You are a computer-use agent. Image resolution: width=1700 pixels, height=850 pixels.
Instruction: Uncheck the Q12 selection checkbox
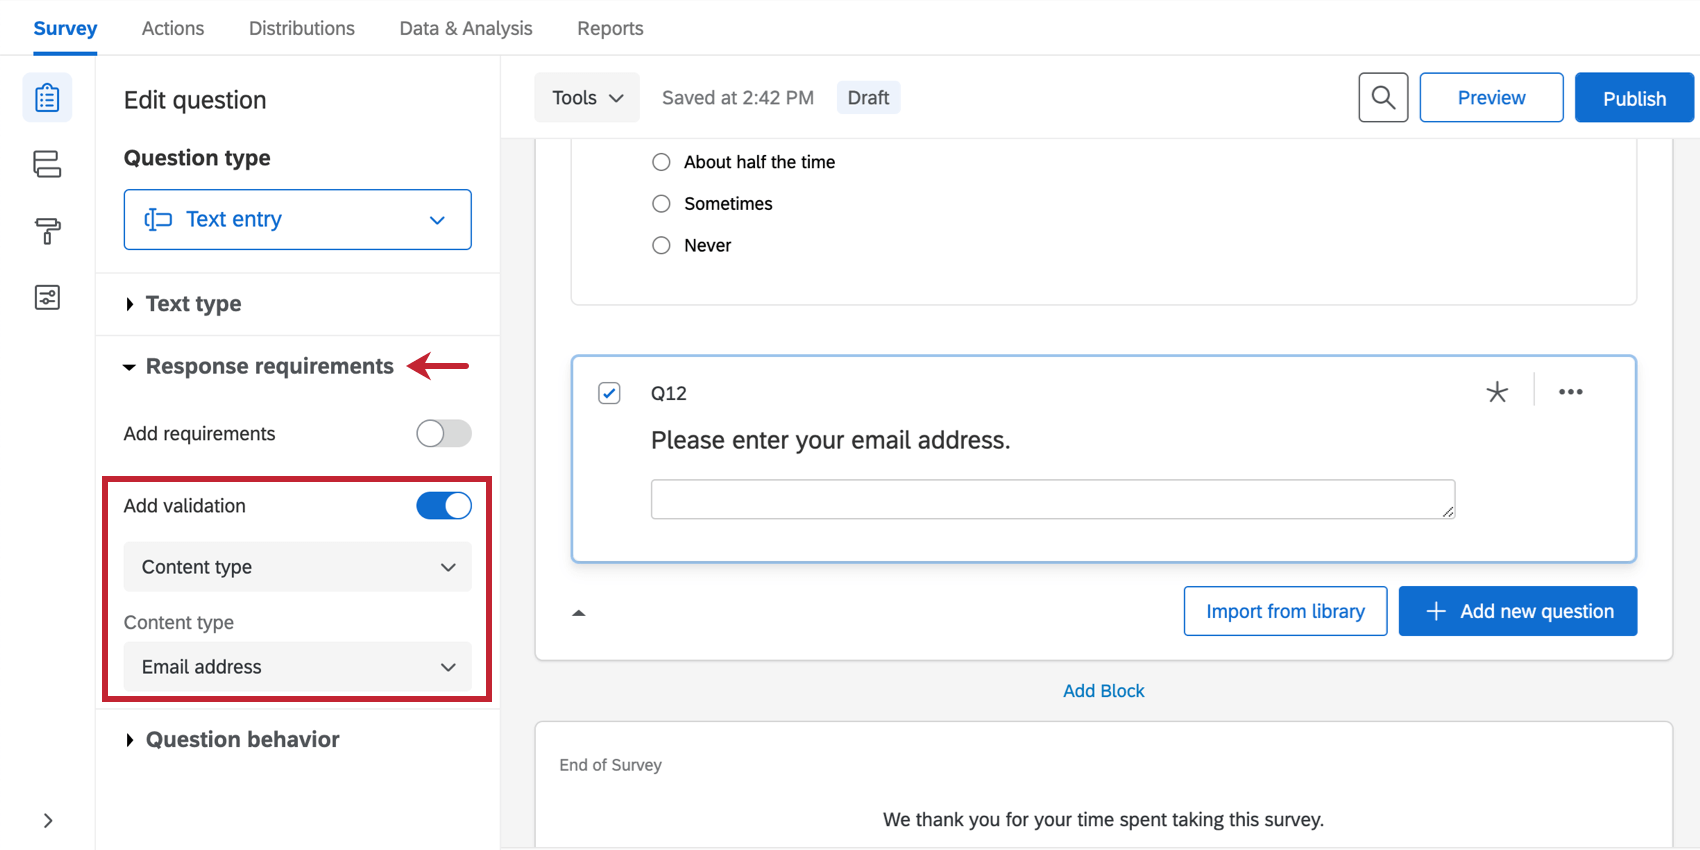(x=609, y=393)
